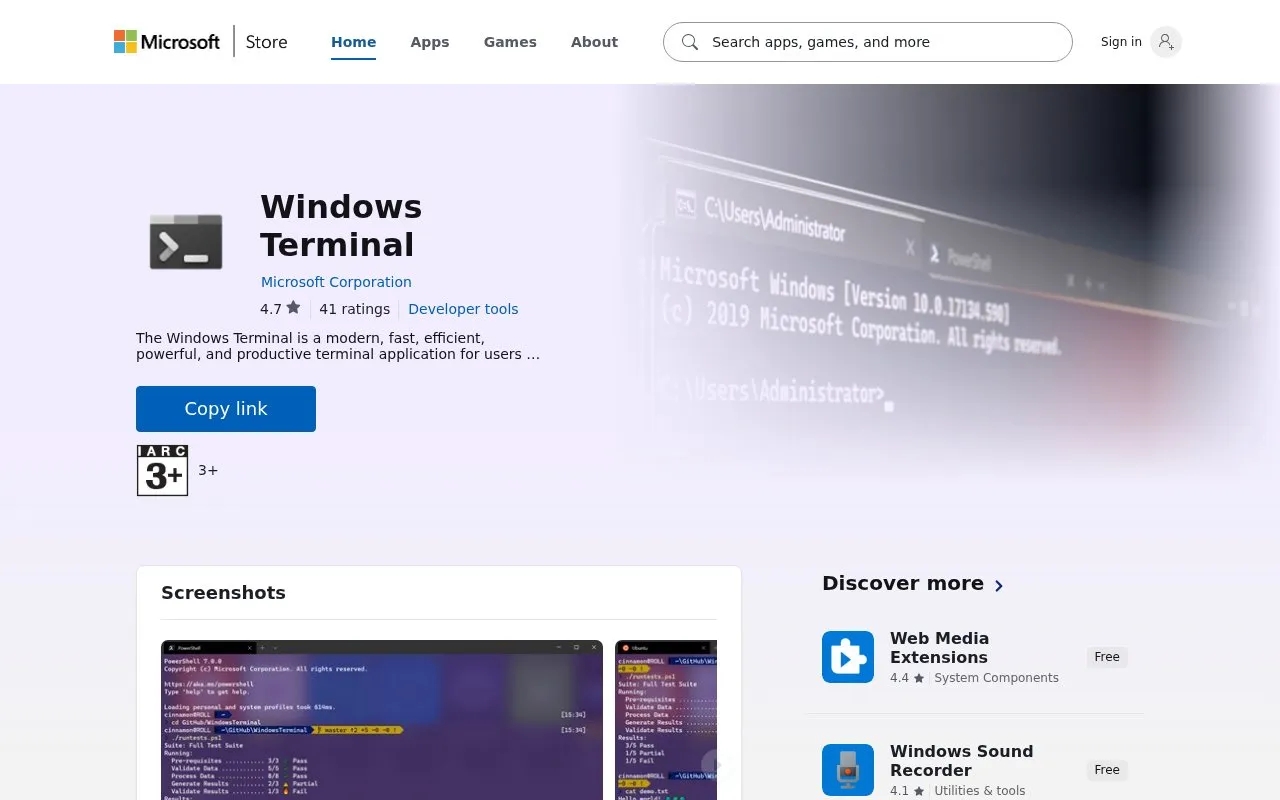Show next screenshot with the carousel arrow
The height and width of the screenshot is (800, 1280).
716,765
